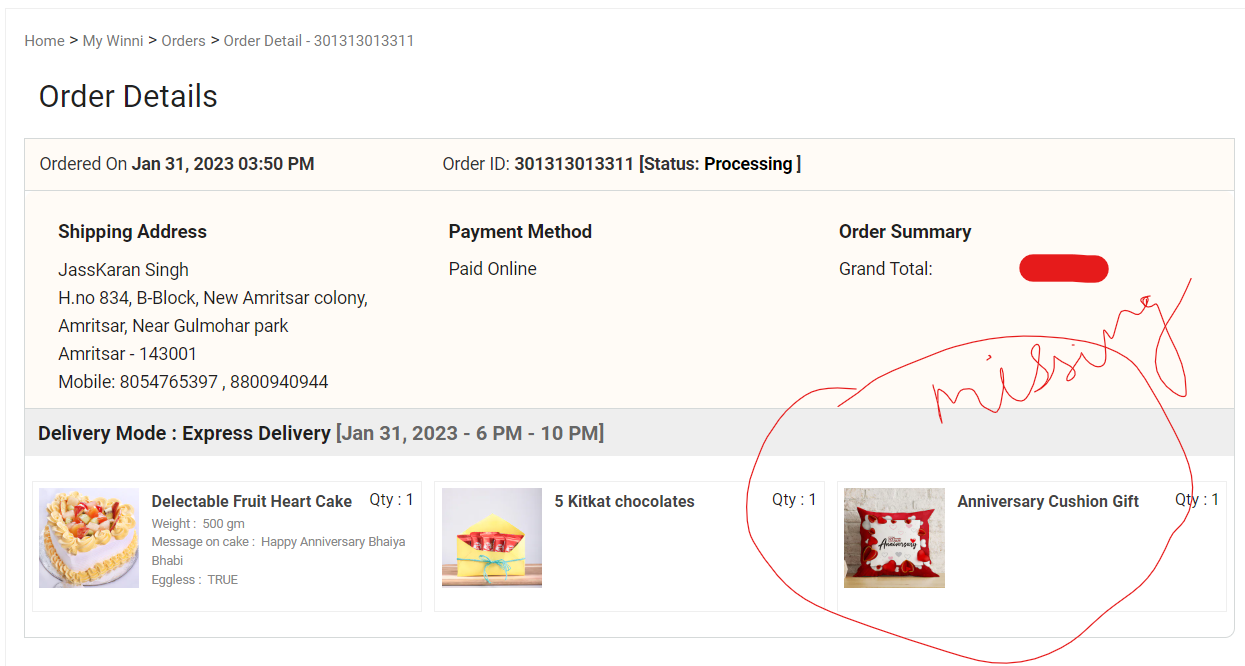Click the Paid Online payment method text
This screenshot has width=1245, height=666.
[492, 269]
